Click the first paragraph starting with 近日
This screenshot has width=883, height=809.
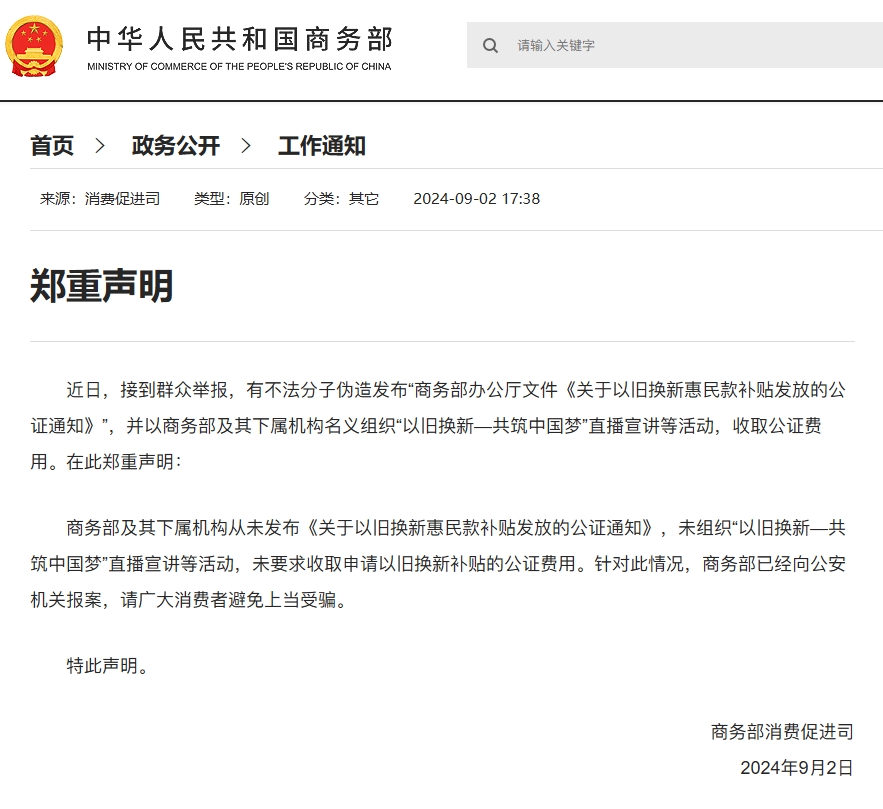pyautogui.click(x=440, y=426)
